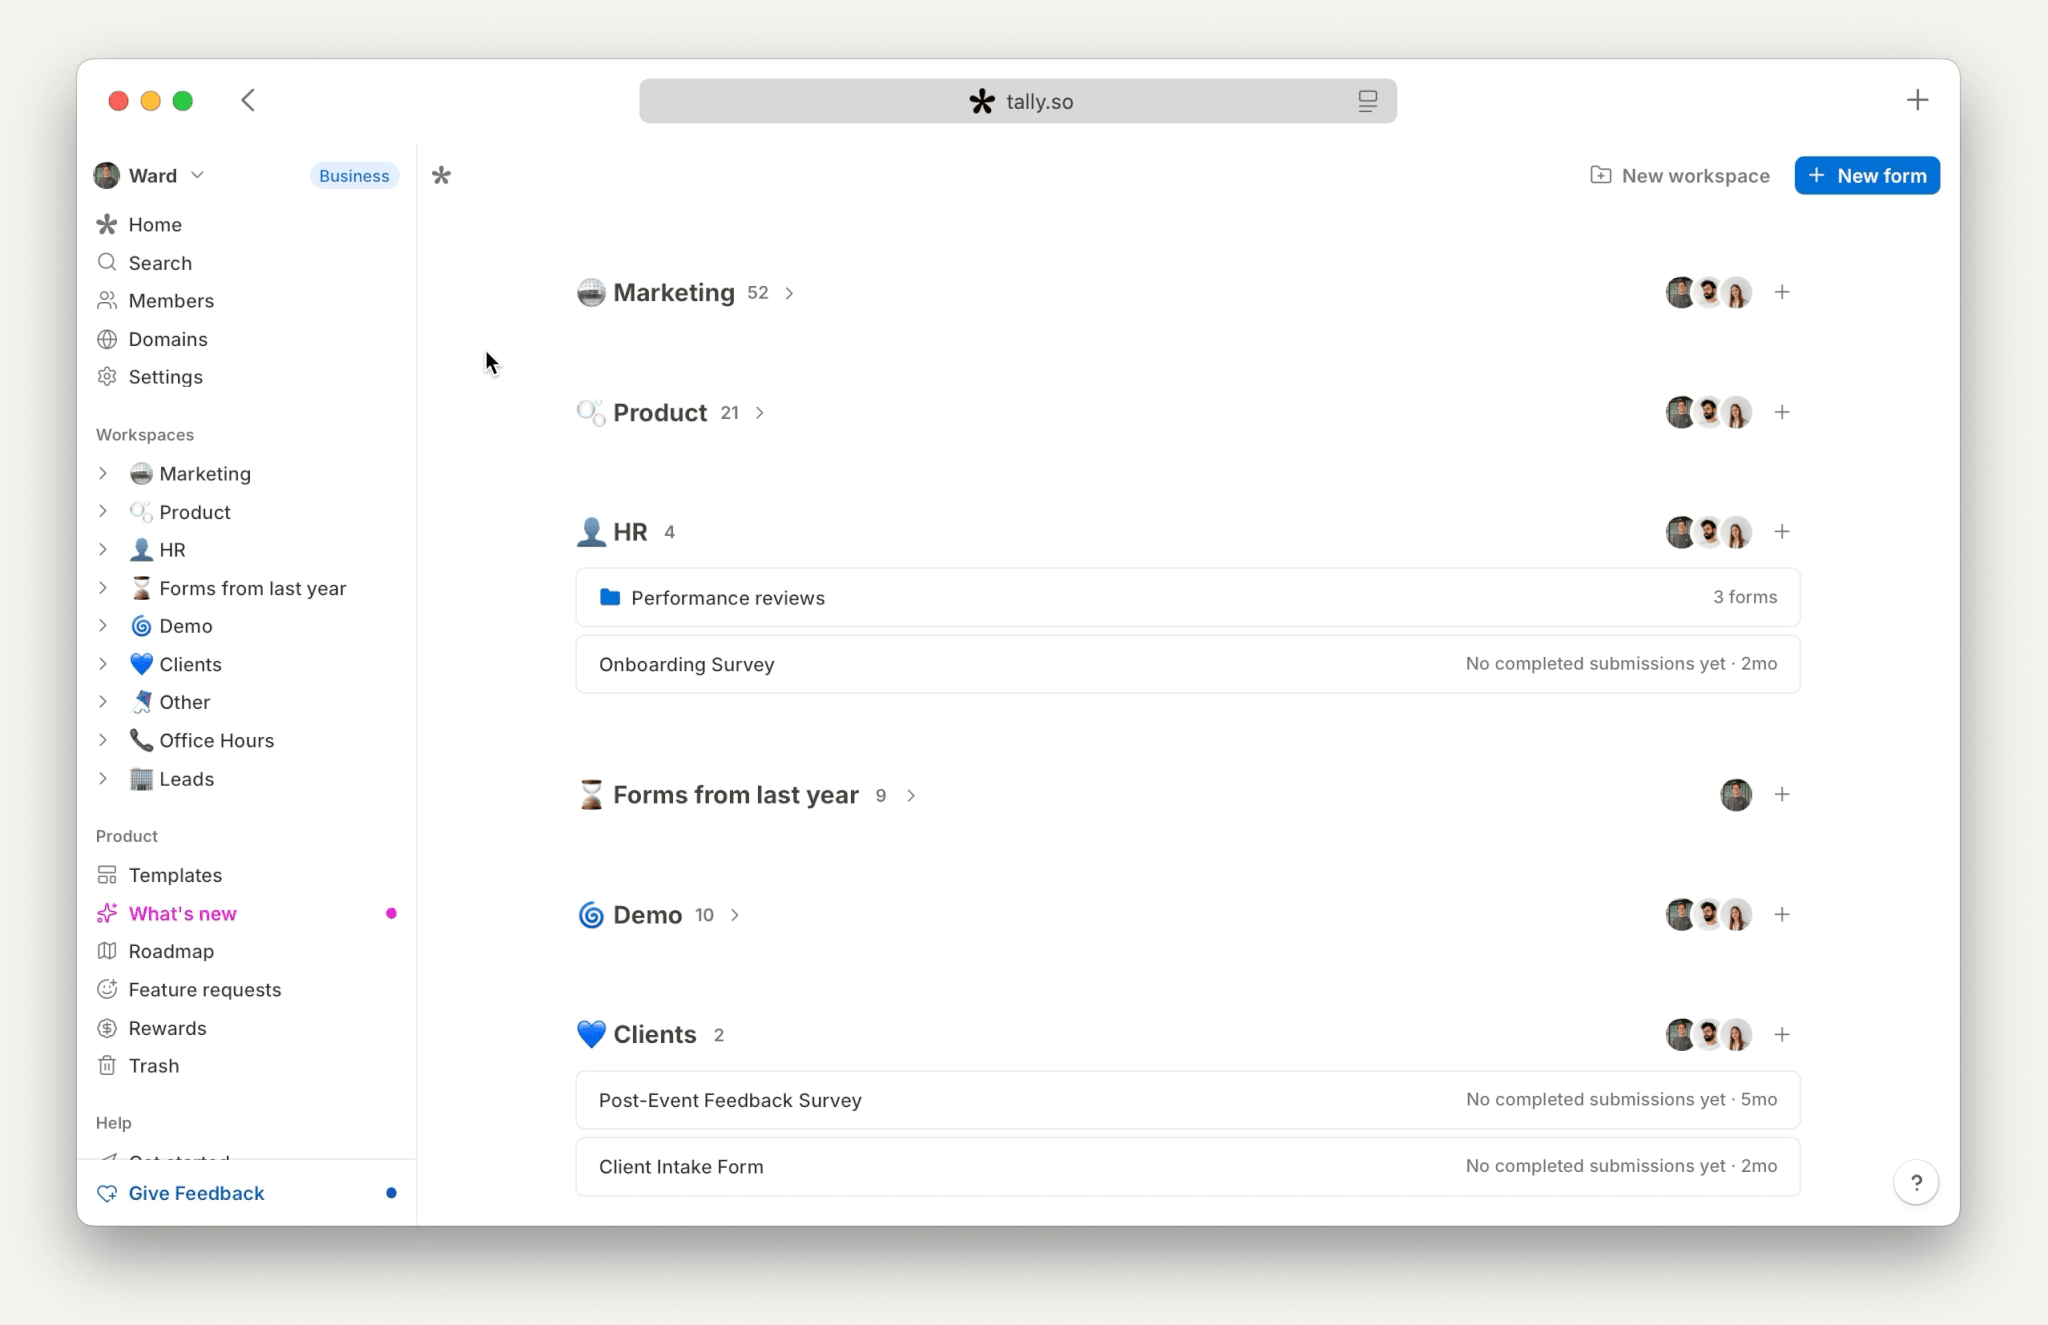Viewport: 2048px width, 1325px height.
Task: Click the Performance reviews folder icon
Action: click(x=610, y=597)
